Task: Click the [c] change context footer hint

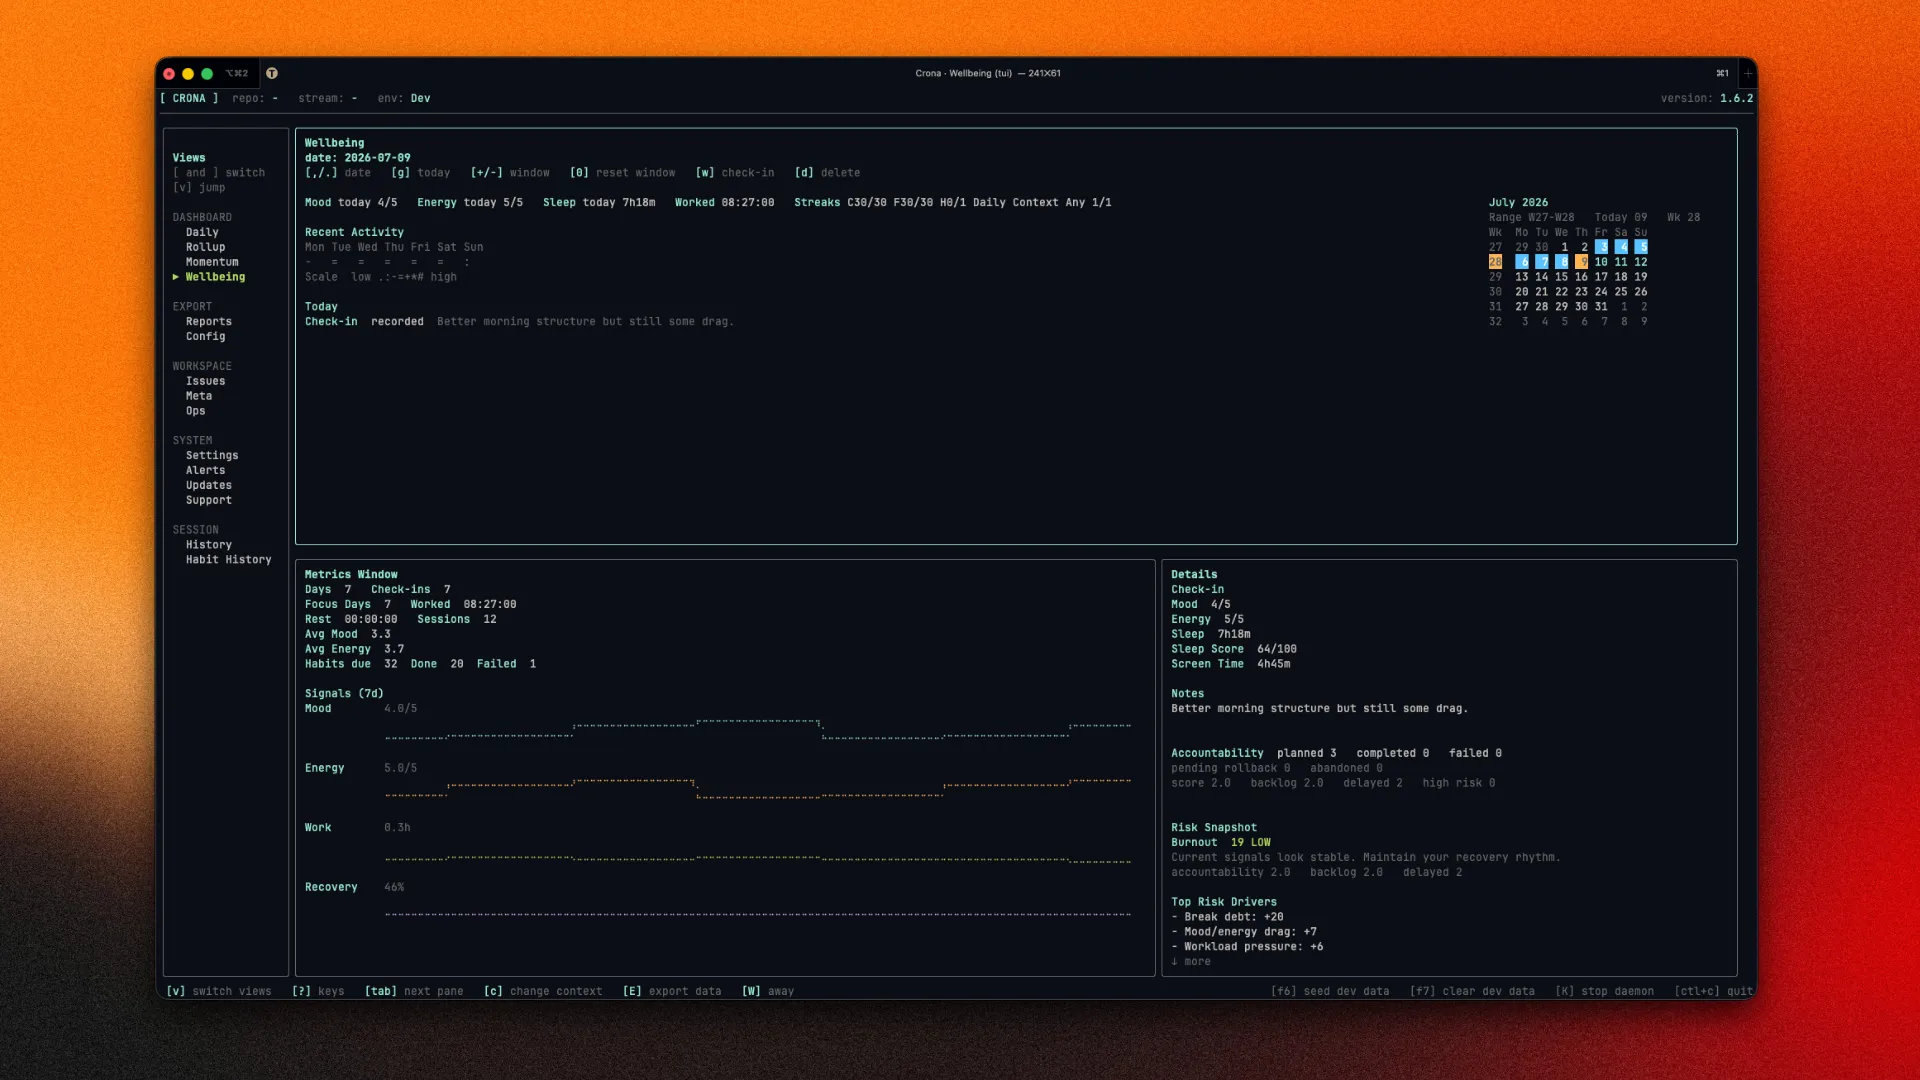Action: pos(543,992)
